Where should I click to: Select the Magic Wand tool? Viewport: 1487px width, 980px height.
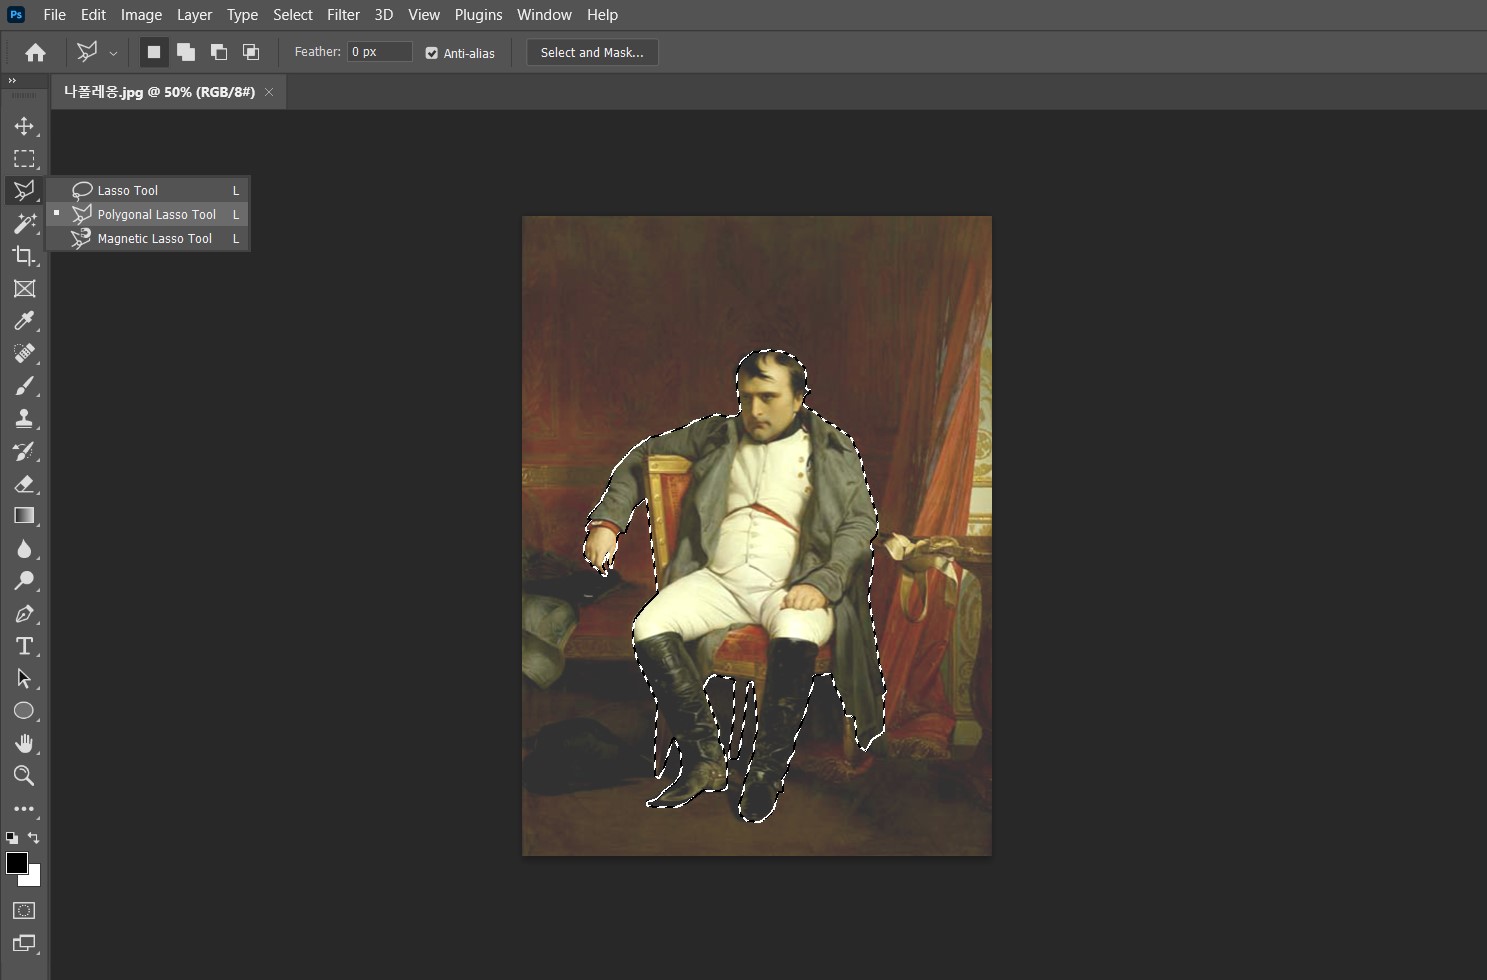[24, 223]
